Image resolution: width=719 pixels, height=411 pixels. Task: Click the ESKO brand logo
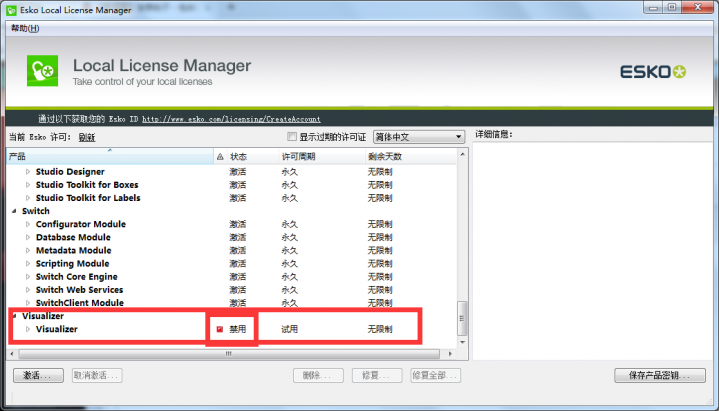point(654,72)
